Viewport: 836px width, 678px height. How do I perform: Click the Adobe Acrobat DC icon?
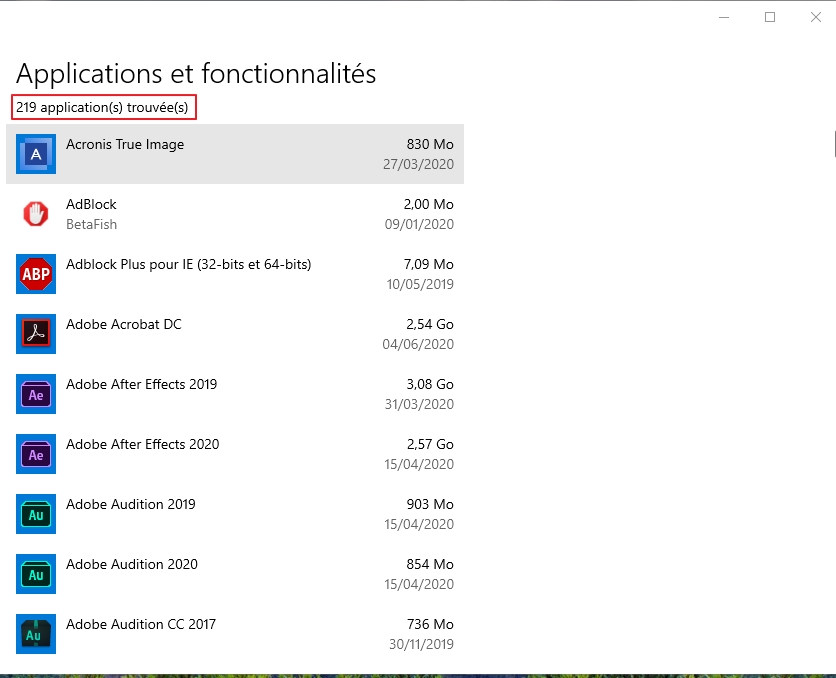point(36,334)
